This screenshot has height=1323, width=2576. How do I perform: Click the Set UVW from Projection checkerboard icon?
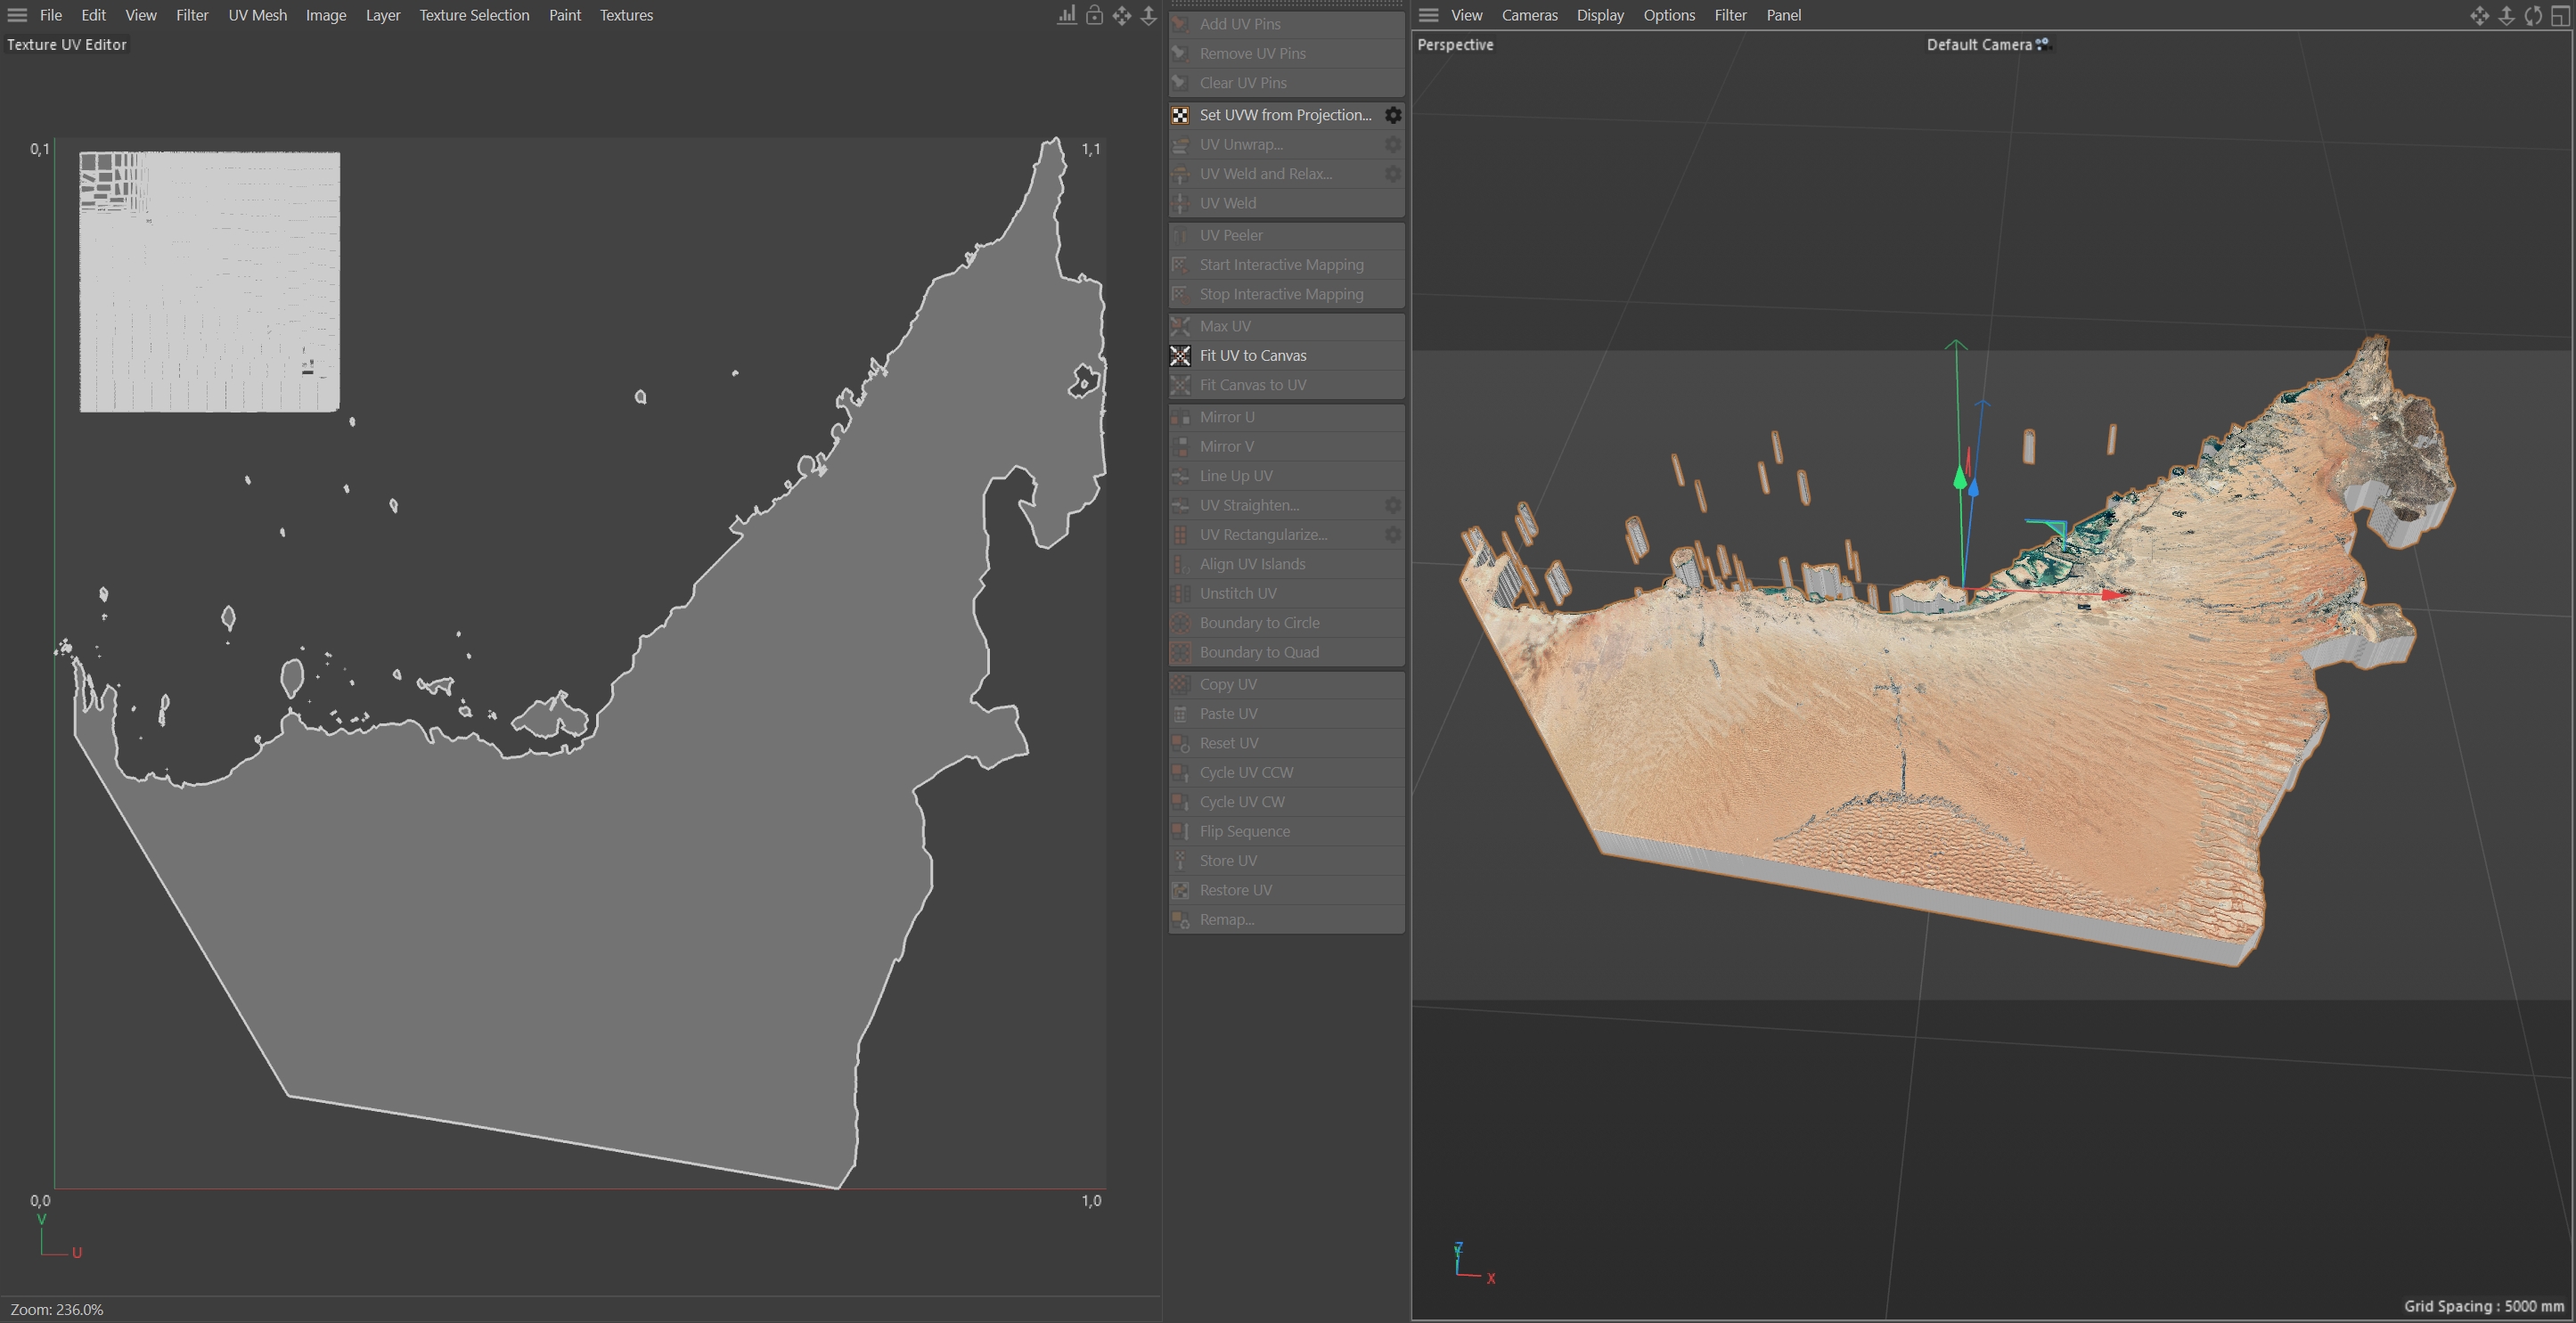(1181, 115)
